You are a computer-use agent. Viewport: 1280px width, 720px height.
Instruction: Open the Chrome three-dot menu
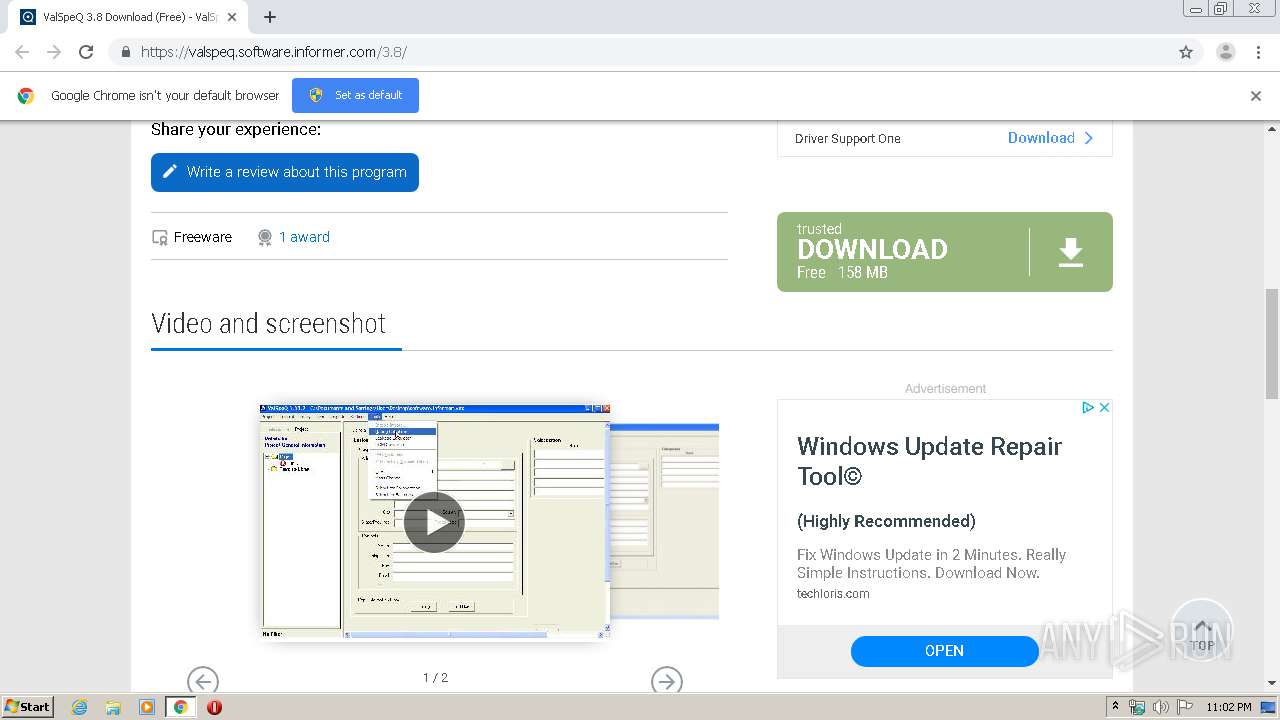pos(1258,52)
